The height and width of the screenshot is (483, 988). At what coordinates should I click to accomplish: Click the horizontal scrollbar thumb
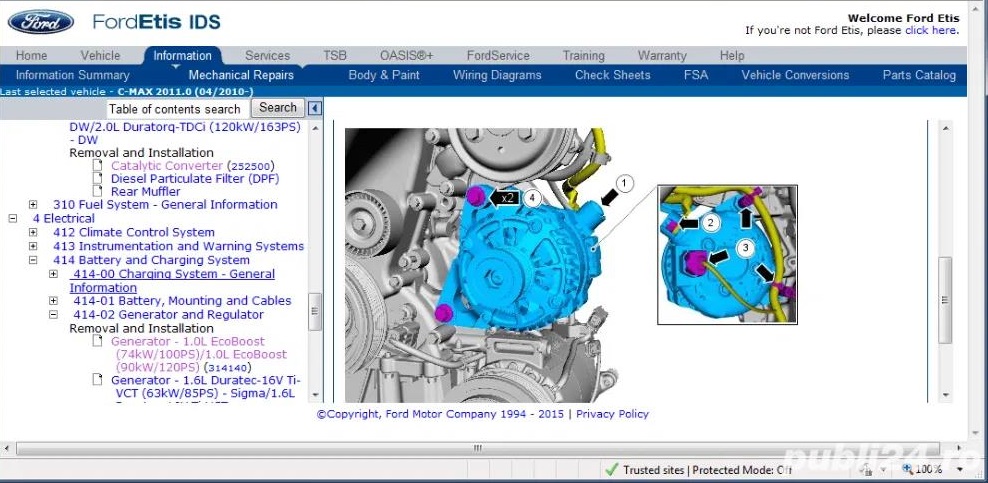(x=477, y=448)
